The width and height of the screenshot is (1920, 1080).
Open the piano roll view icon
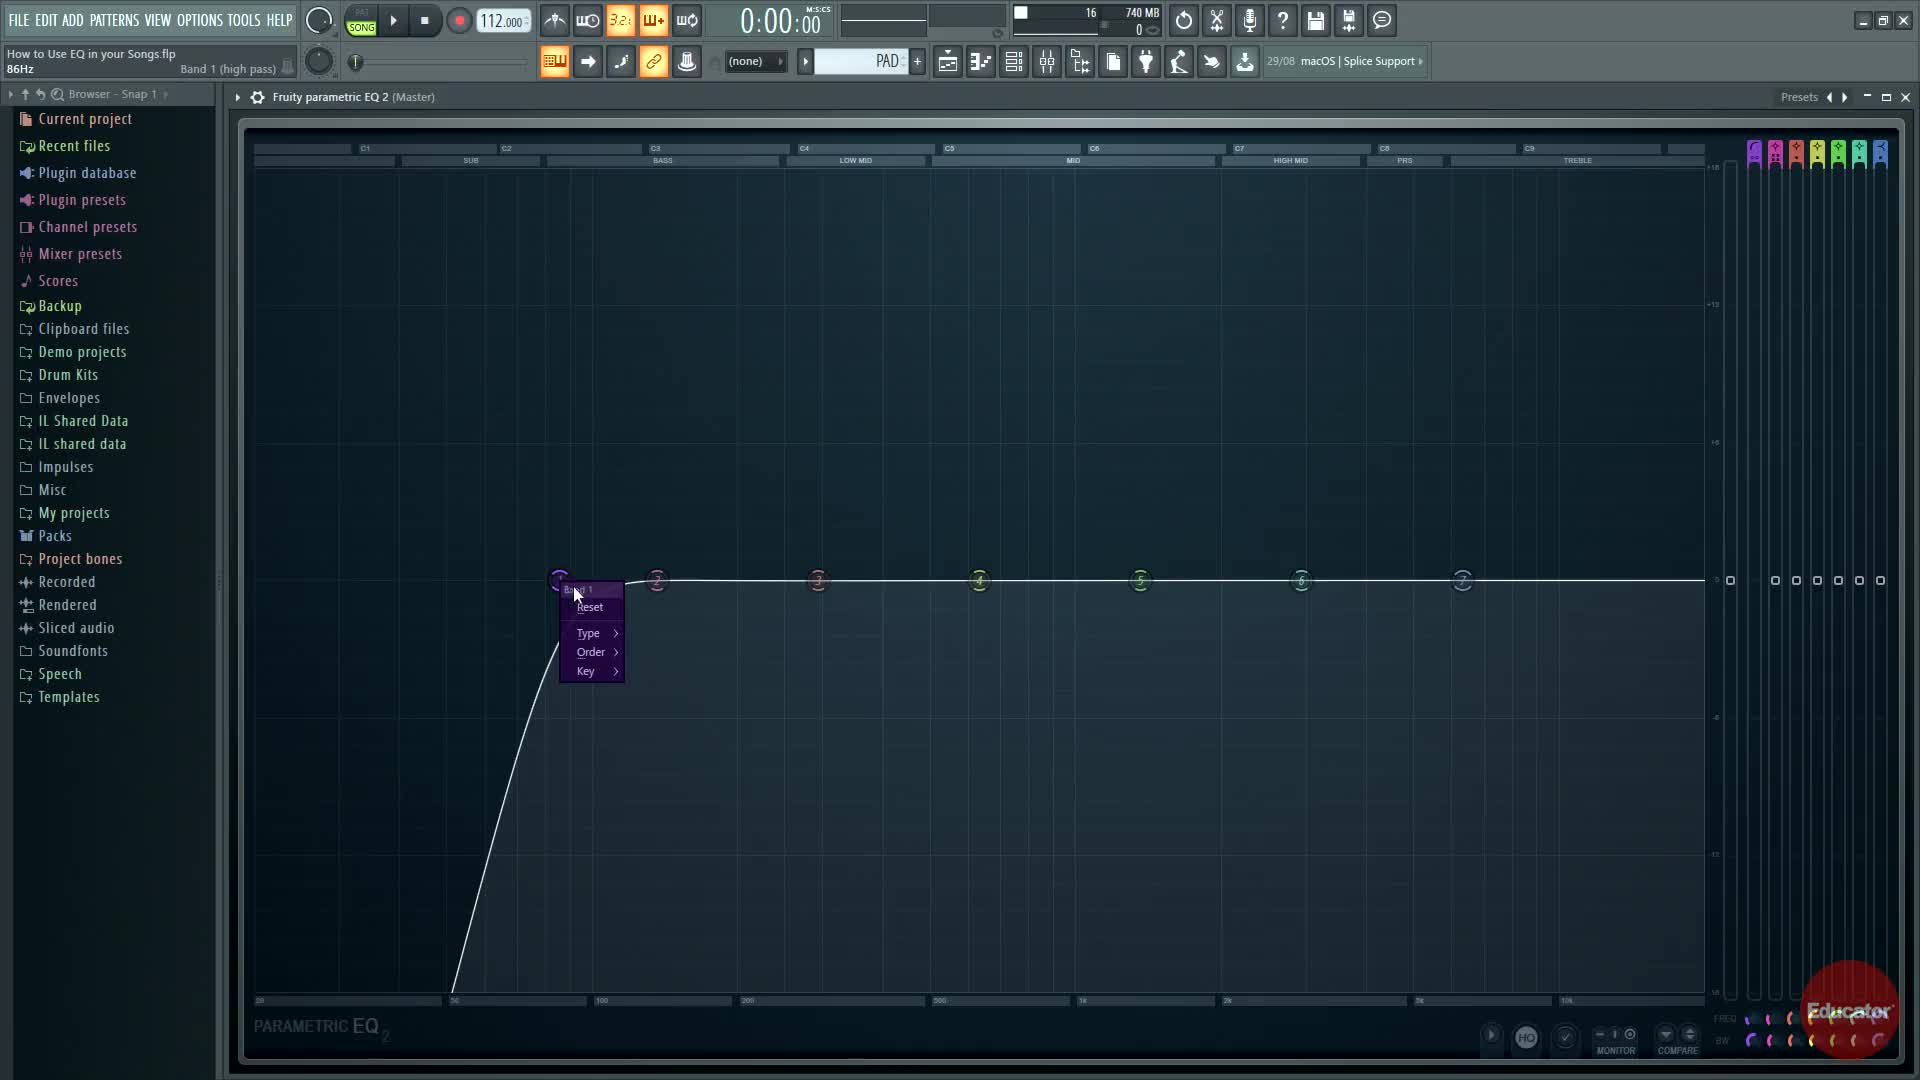pos(981,62)
